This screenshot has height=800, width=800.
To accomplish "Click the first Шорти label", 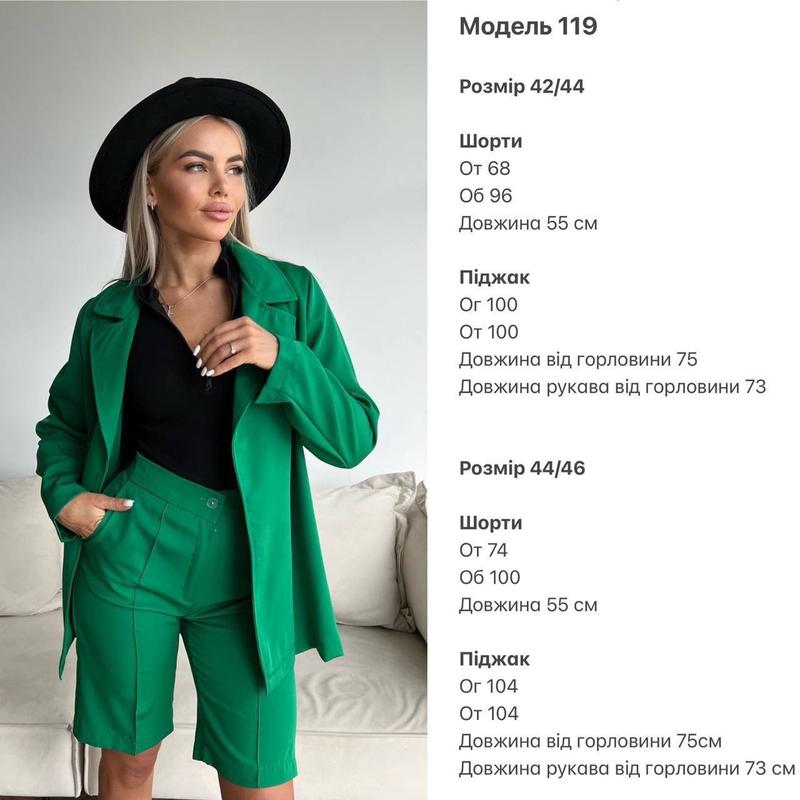I will (x=491, y=141).
